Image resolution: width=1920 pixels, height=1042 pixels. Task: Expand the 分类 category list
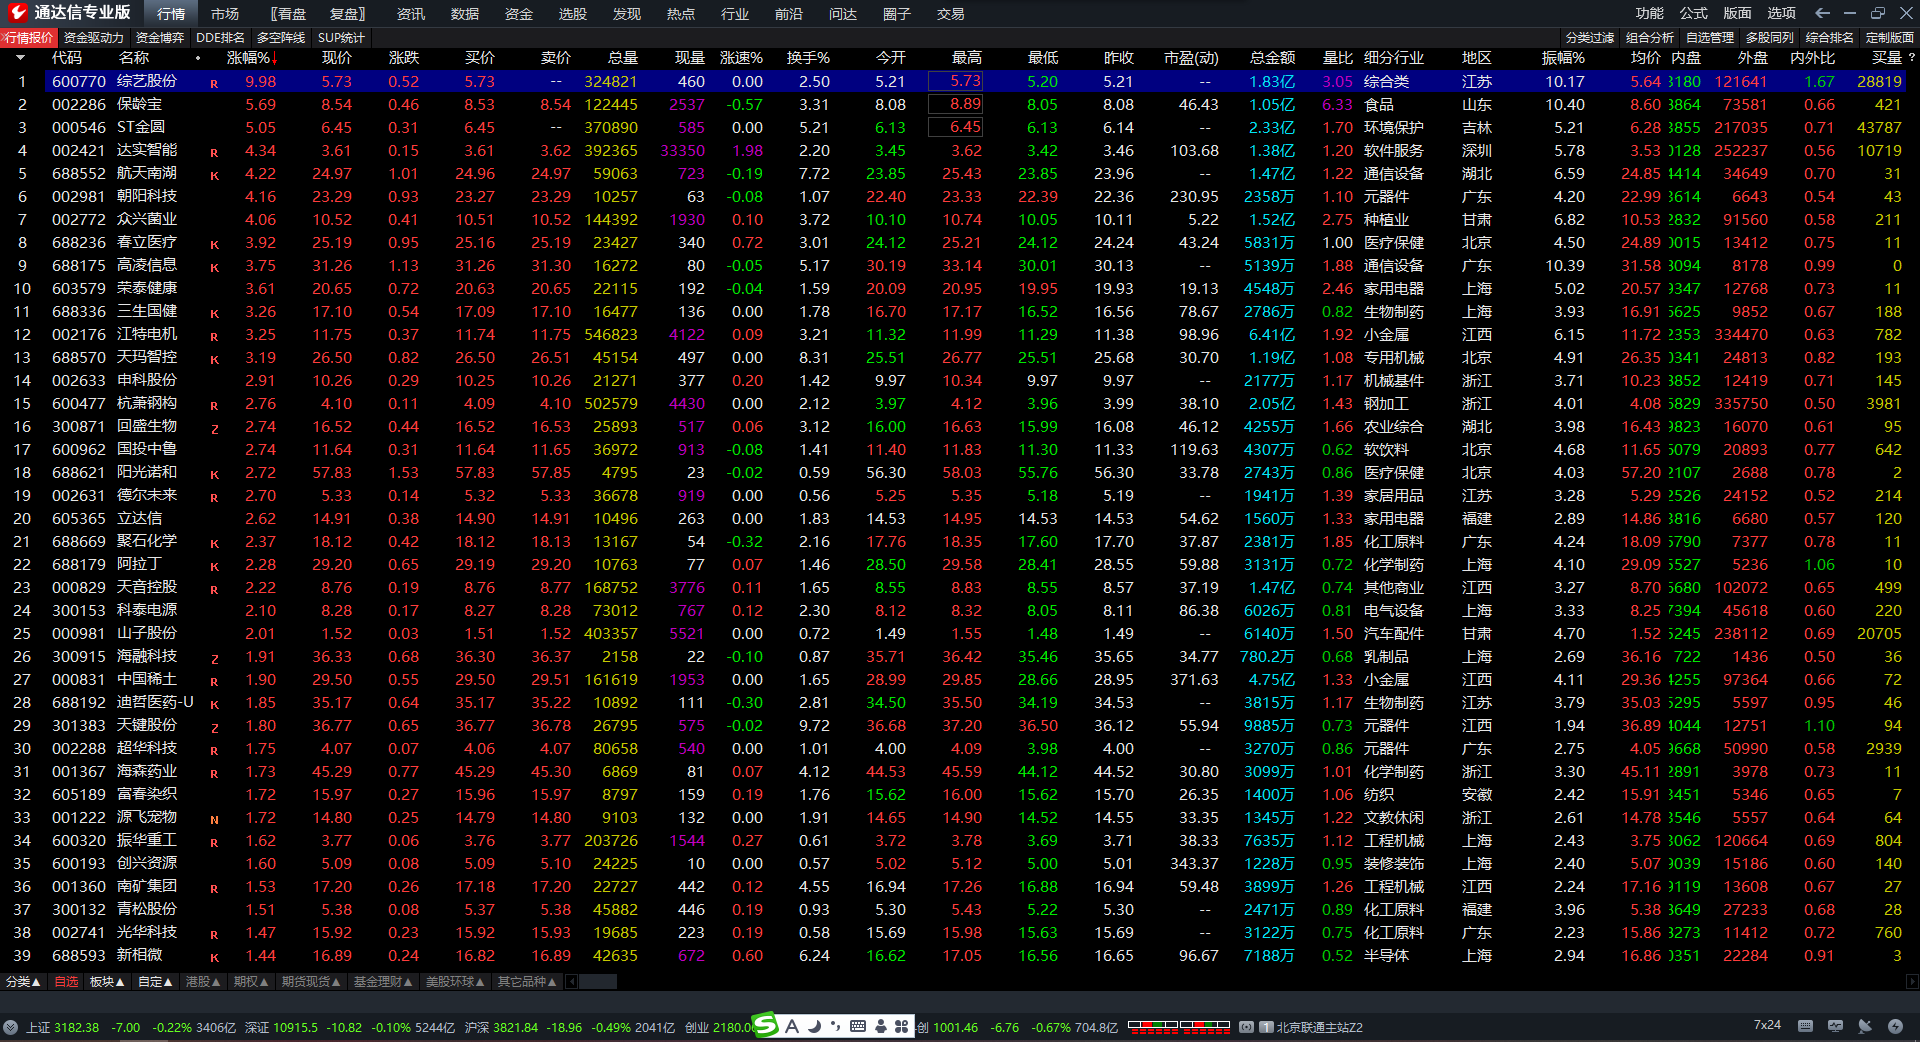[x=23, y=982]
